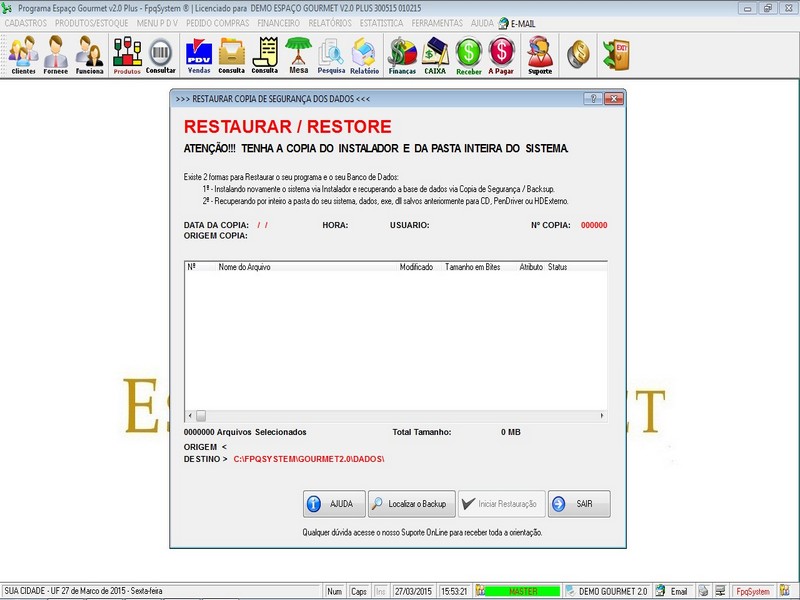Click the gold coin toolbar icon
This screenshot has height=600, width=800.
pos(578,54)
